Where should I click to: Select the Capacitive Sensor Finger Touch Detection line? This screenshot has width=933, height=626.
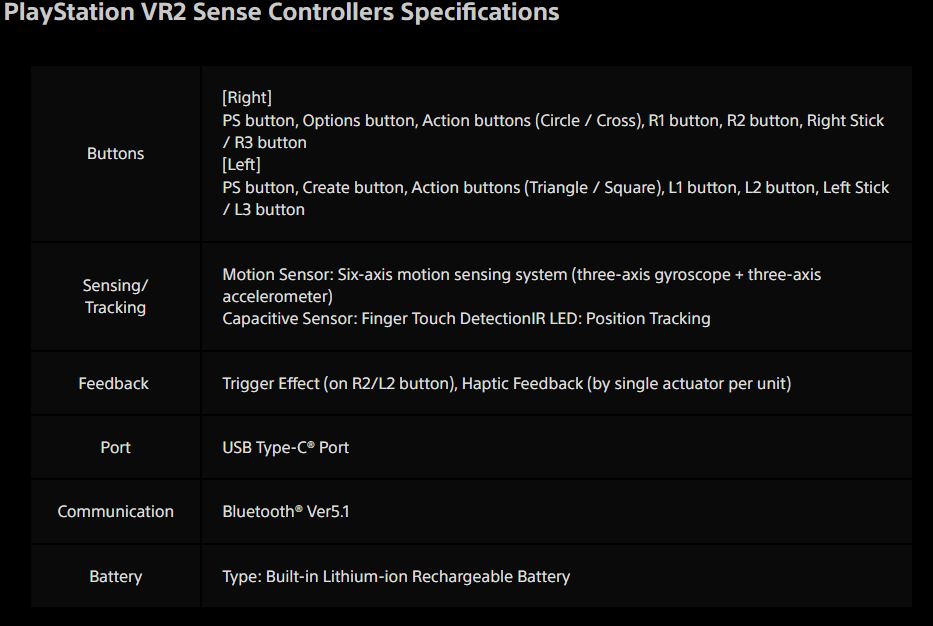point(466,319)
